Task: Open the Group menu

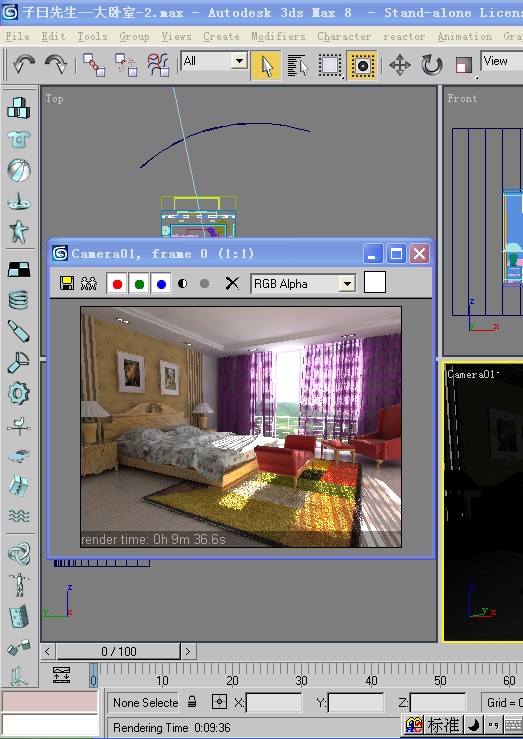Action: tap(134, 36)
